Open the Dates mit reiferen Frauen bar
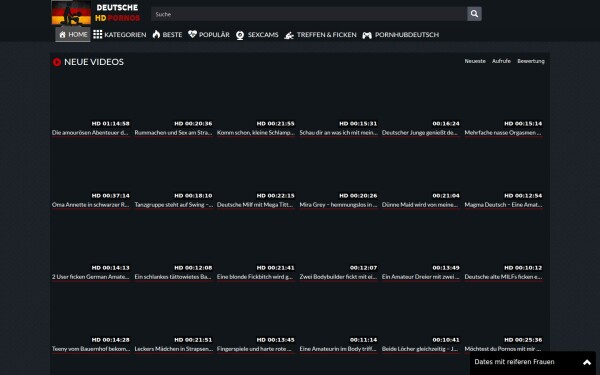Screen dimensions: 600x375 click(x=533, y=363)
